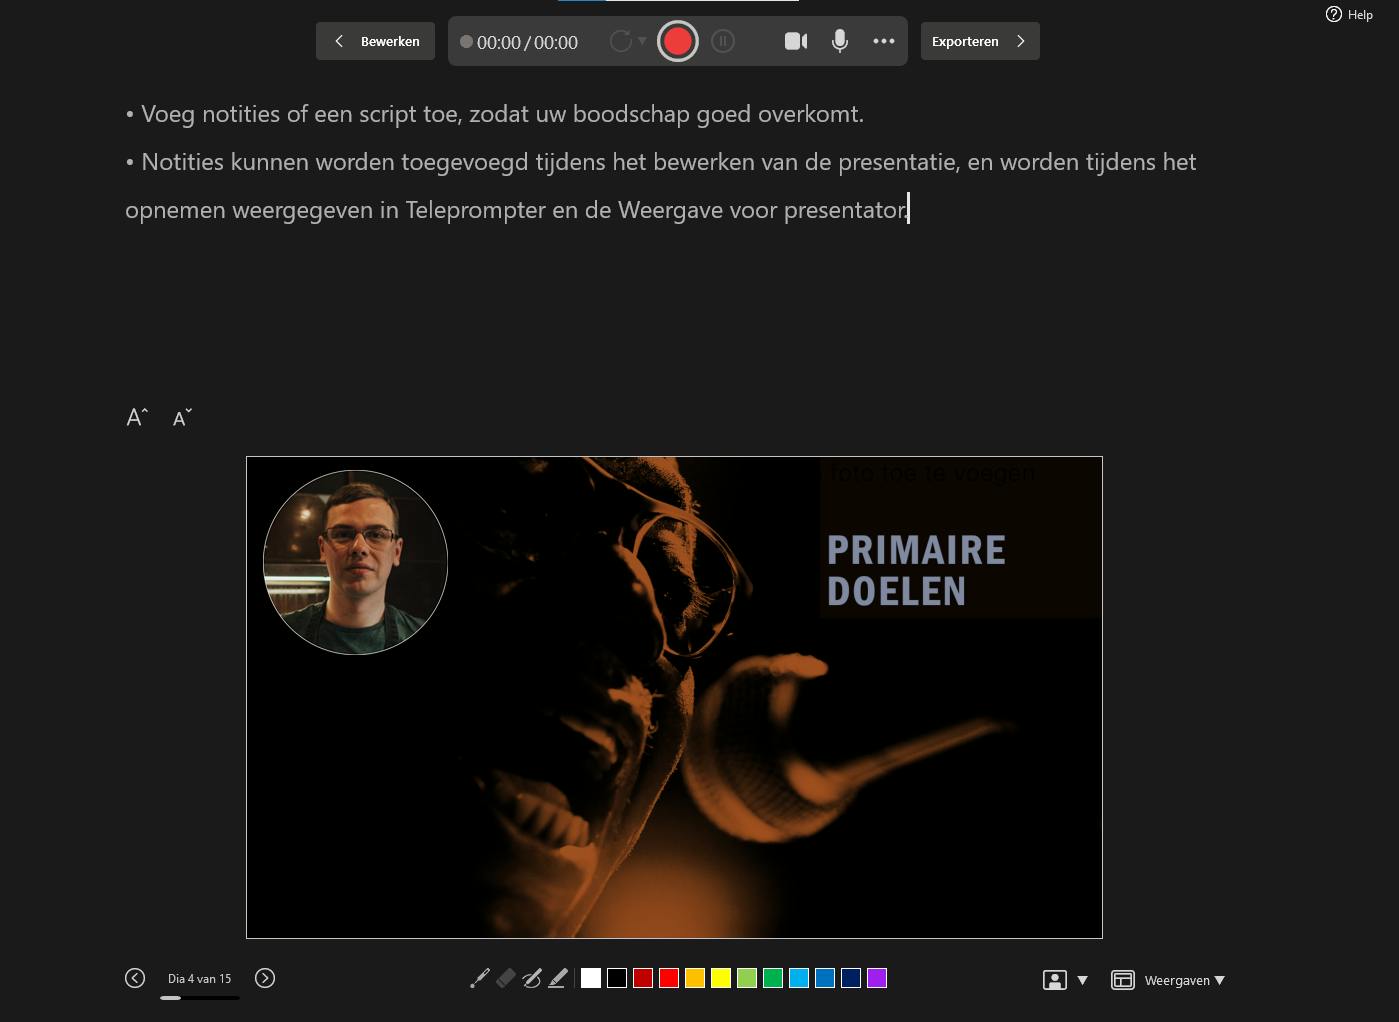Screen dimensions: 1399x1022
Task: Open Help
Action: pos(1349,14)
